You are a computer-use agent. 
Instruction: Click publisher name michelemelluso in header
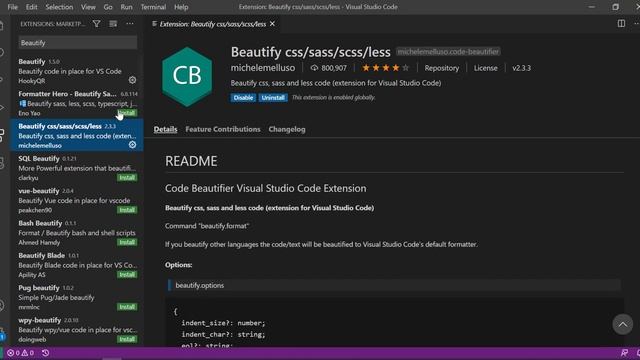pos(263,68)
